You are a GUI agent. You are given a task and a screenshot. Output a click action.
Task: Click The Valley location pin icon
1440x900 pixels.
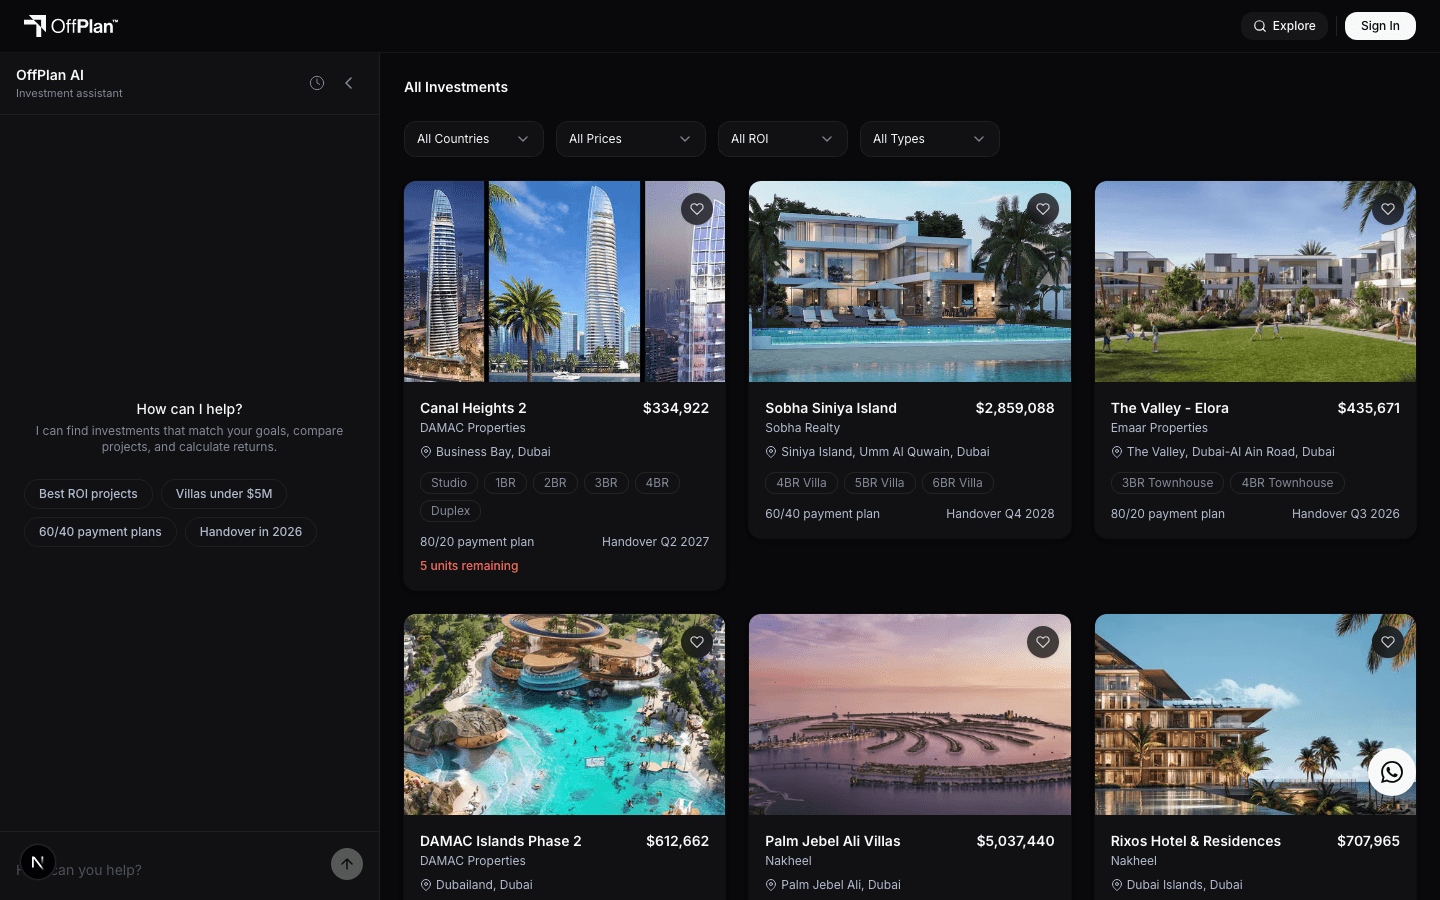(x=1117, y=452)
